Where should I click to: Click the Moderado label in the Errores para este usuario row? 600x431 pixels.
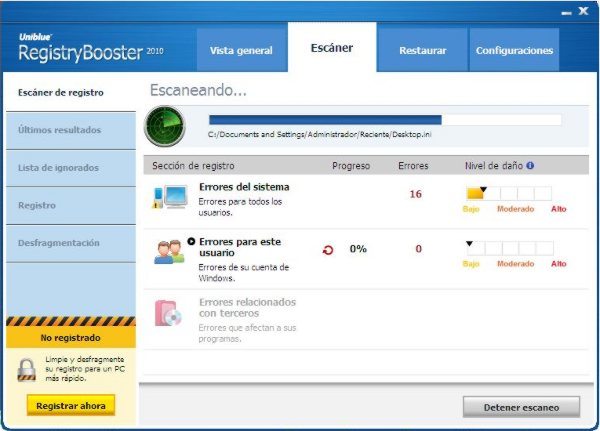[x=515, y=264]
